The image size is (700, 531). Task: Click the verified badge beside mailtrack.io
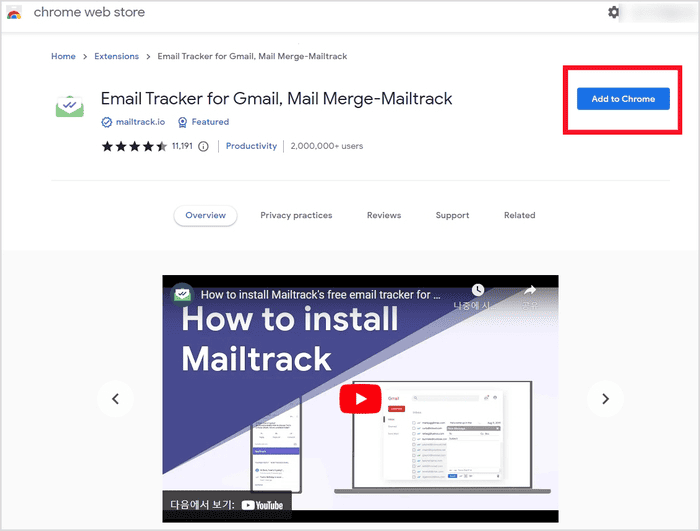pyautogui.click(x=107, y=122)
